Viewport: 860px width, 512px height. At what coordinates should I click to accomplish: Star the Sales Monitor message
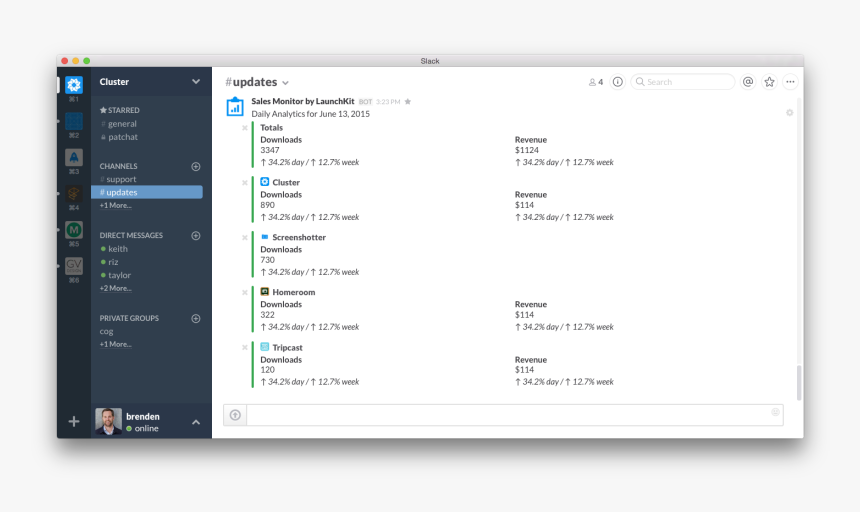coord(408,101)
